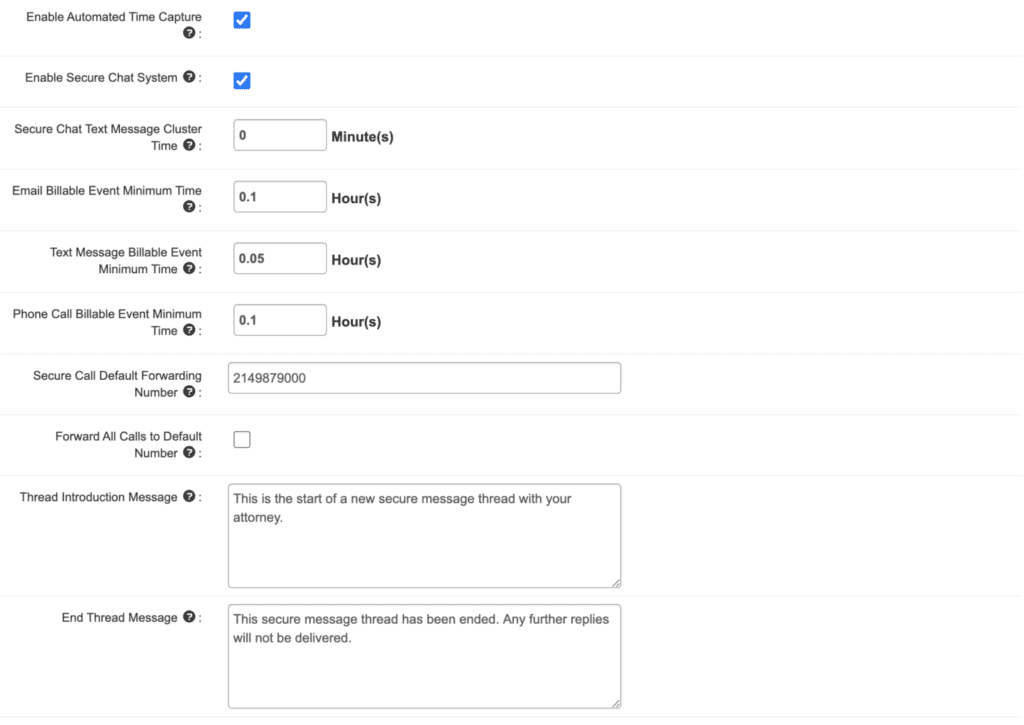Screen dimensions: 1024x725
Task: Click help icon next to End Thread Message
Action: 189,617
